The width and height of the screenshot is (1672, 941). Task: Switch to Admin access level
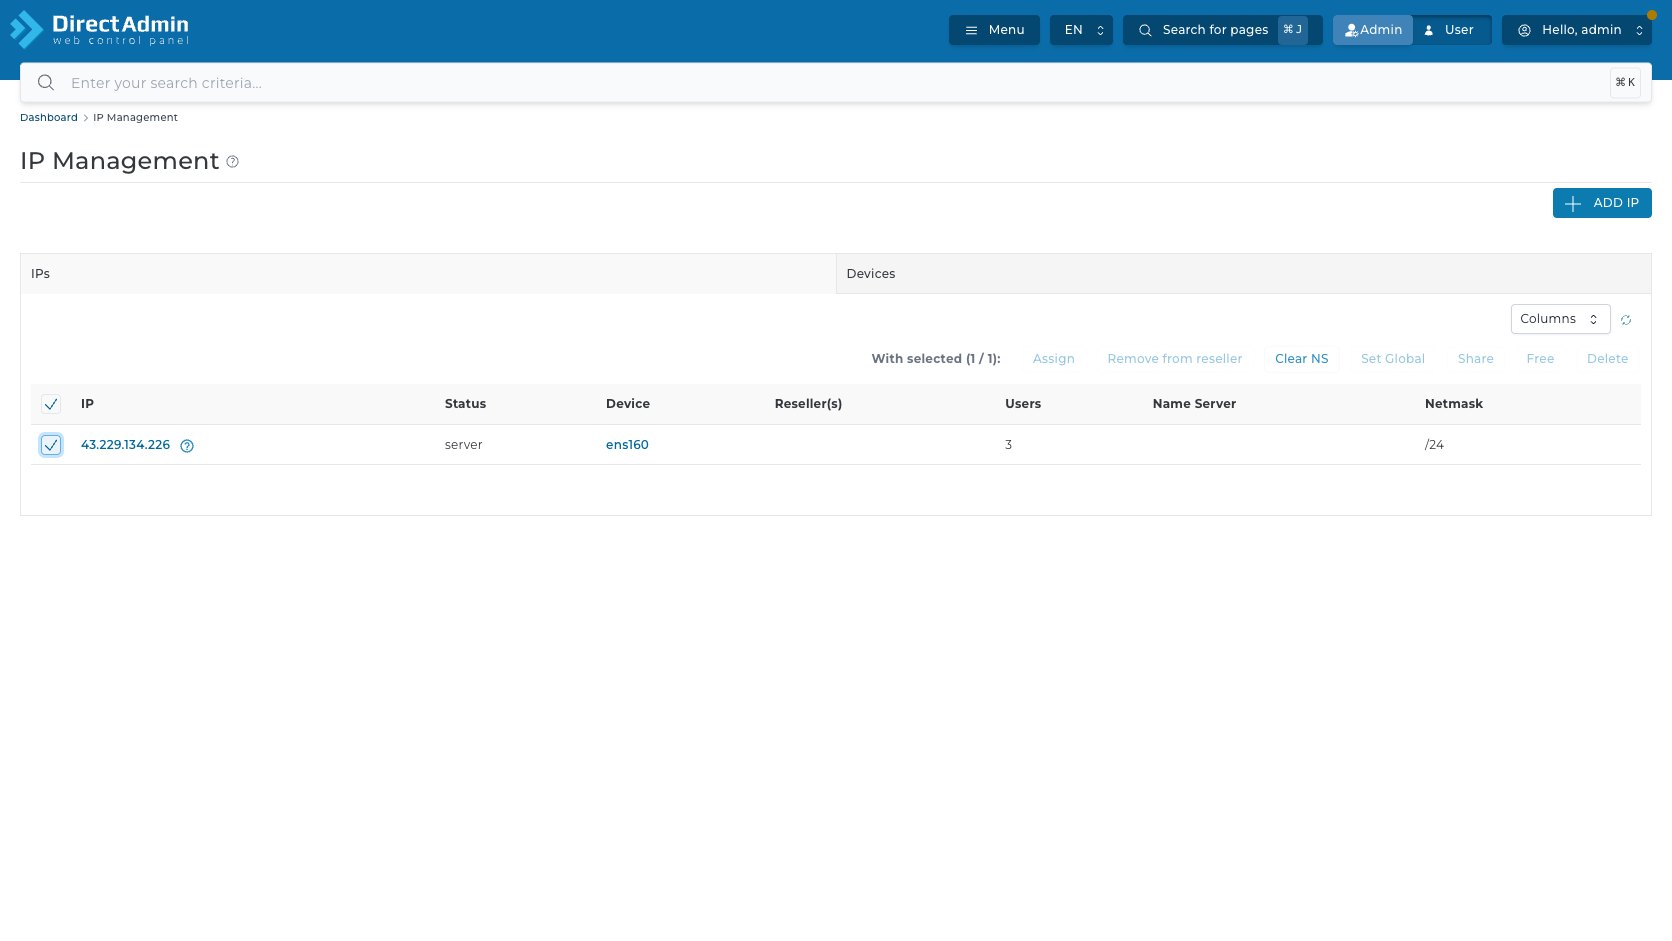click(x=1373, y=30)
